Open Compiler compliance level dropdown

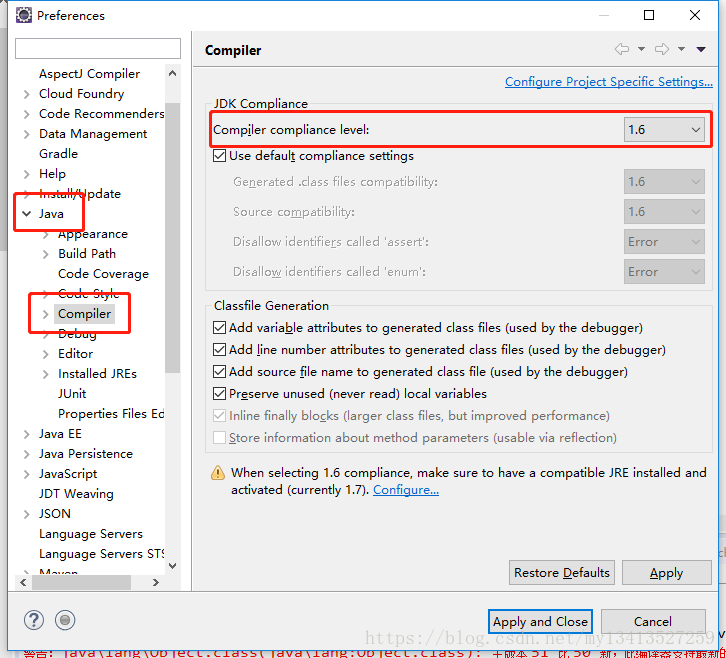pyautogui.click(x=664, y=130)
